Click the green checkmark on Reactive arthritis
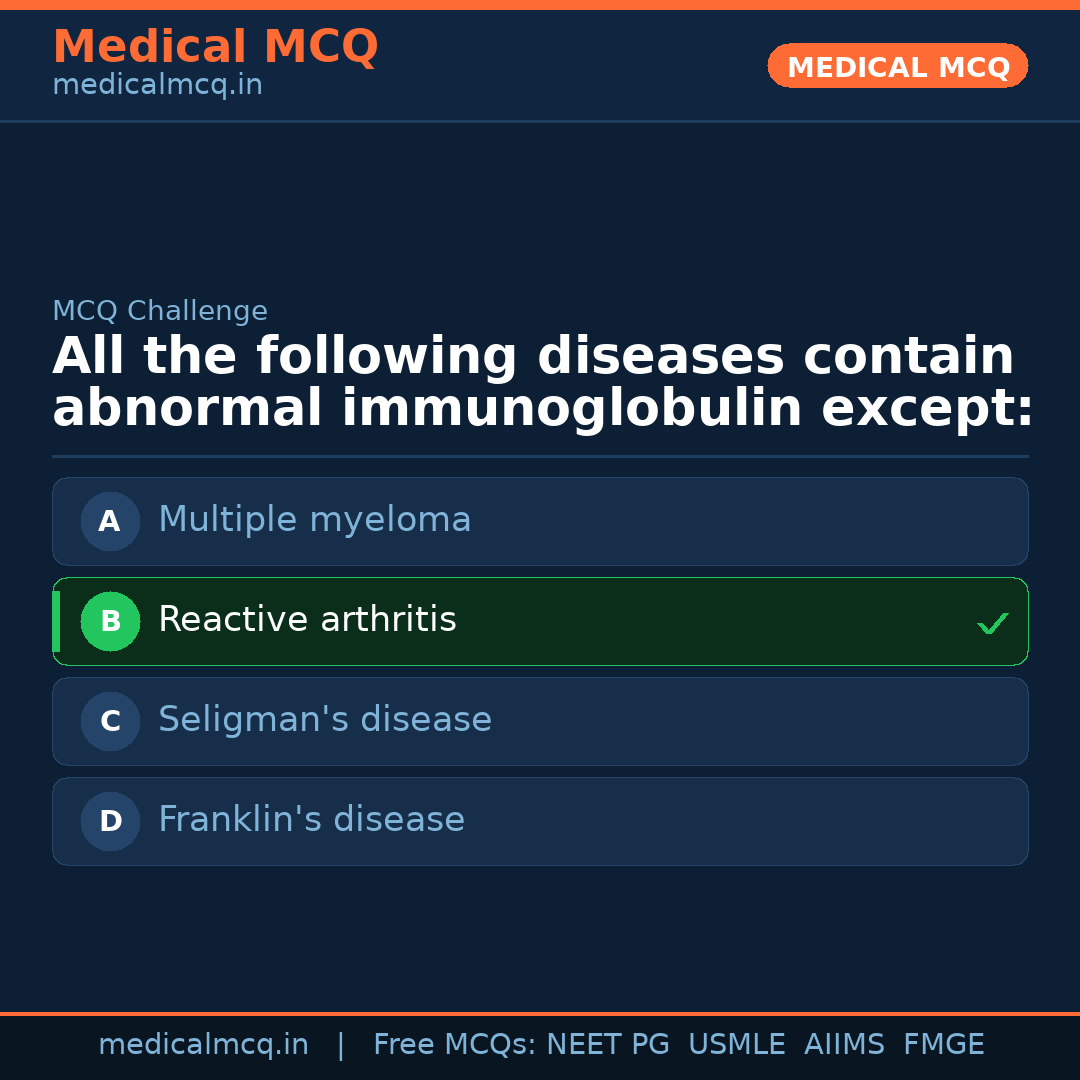The height and width of the screenshot is (1080, 1080). [992, 624]
